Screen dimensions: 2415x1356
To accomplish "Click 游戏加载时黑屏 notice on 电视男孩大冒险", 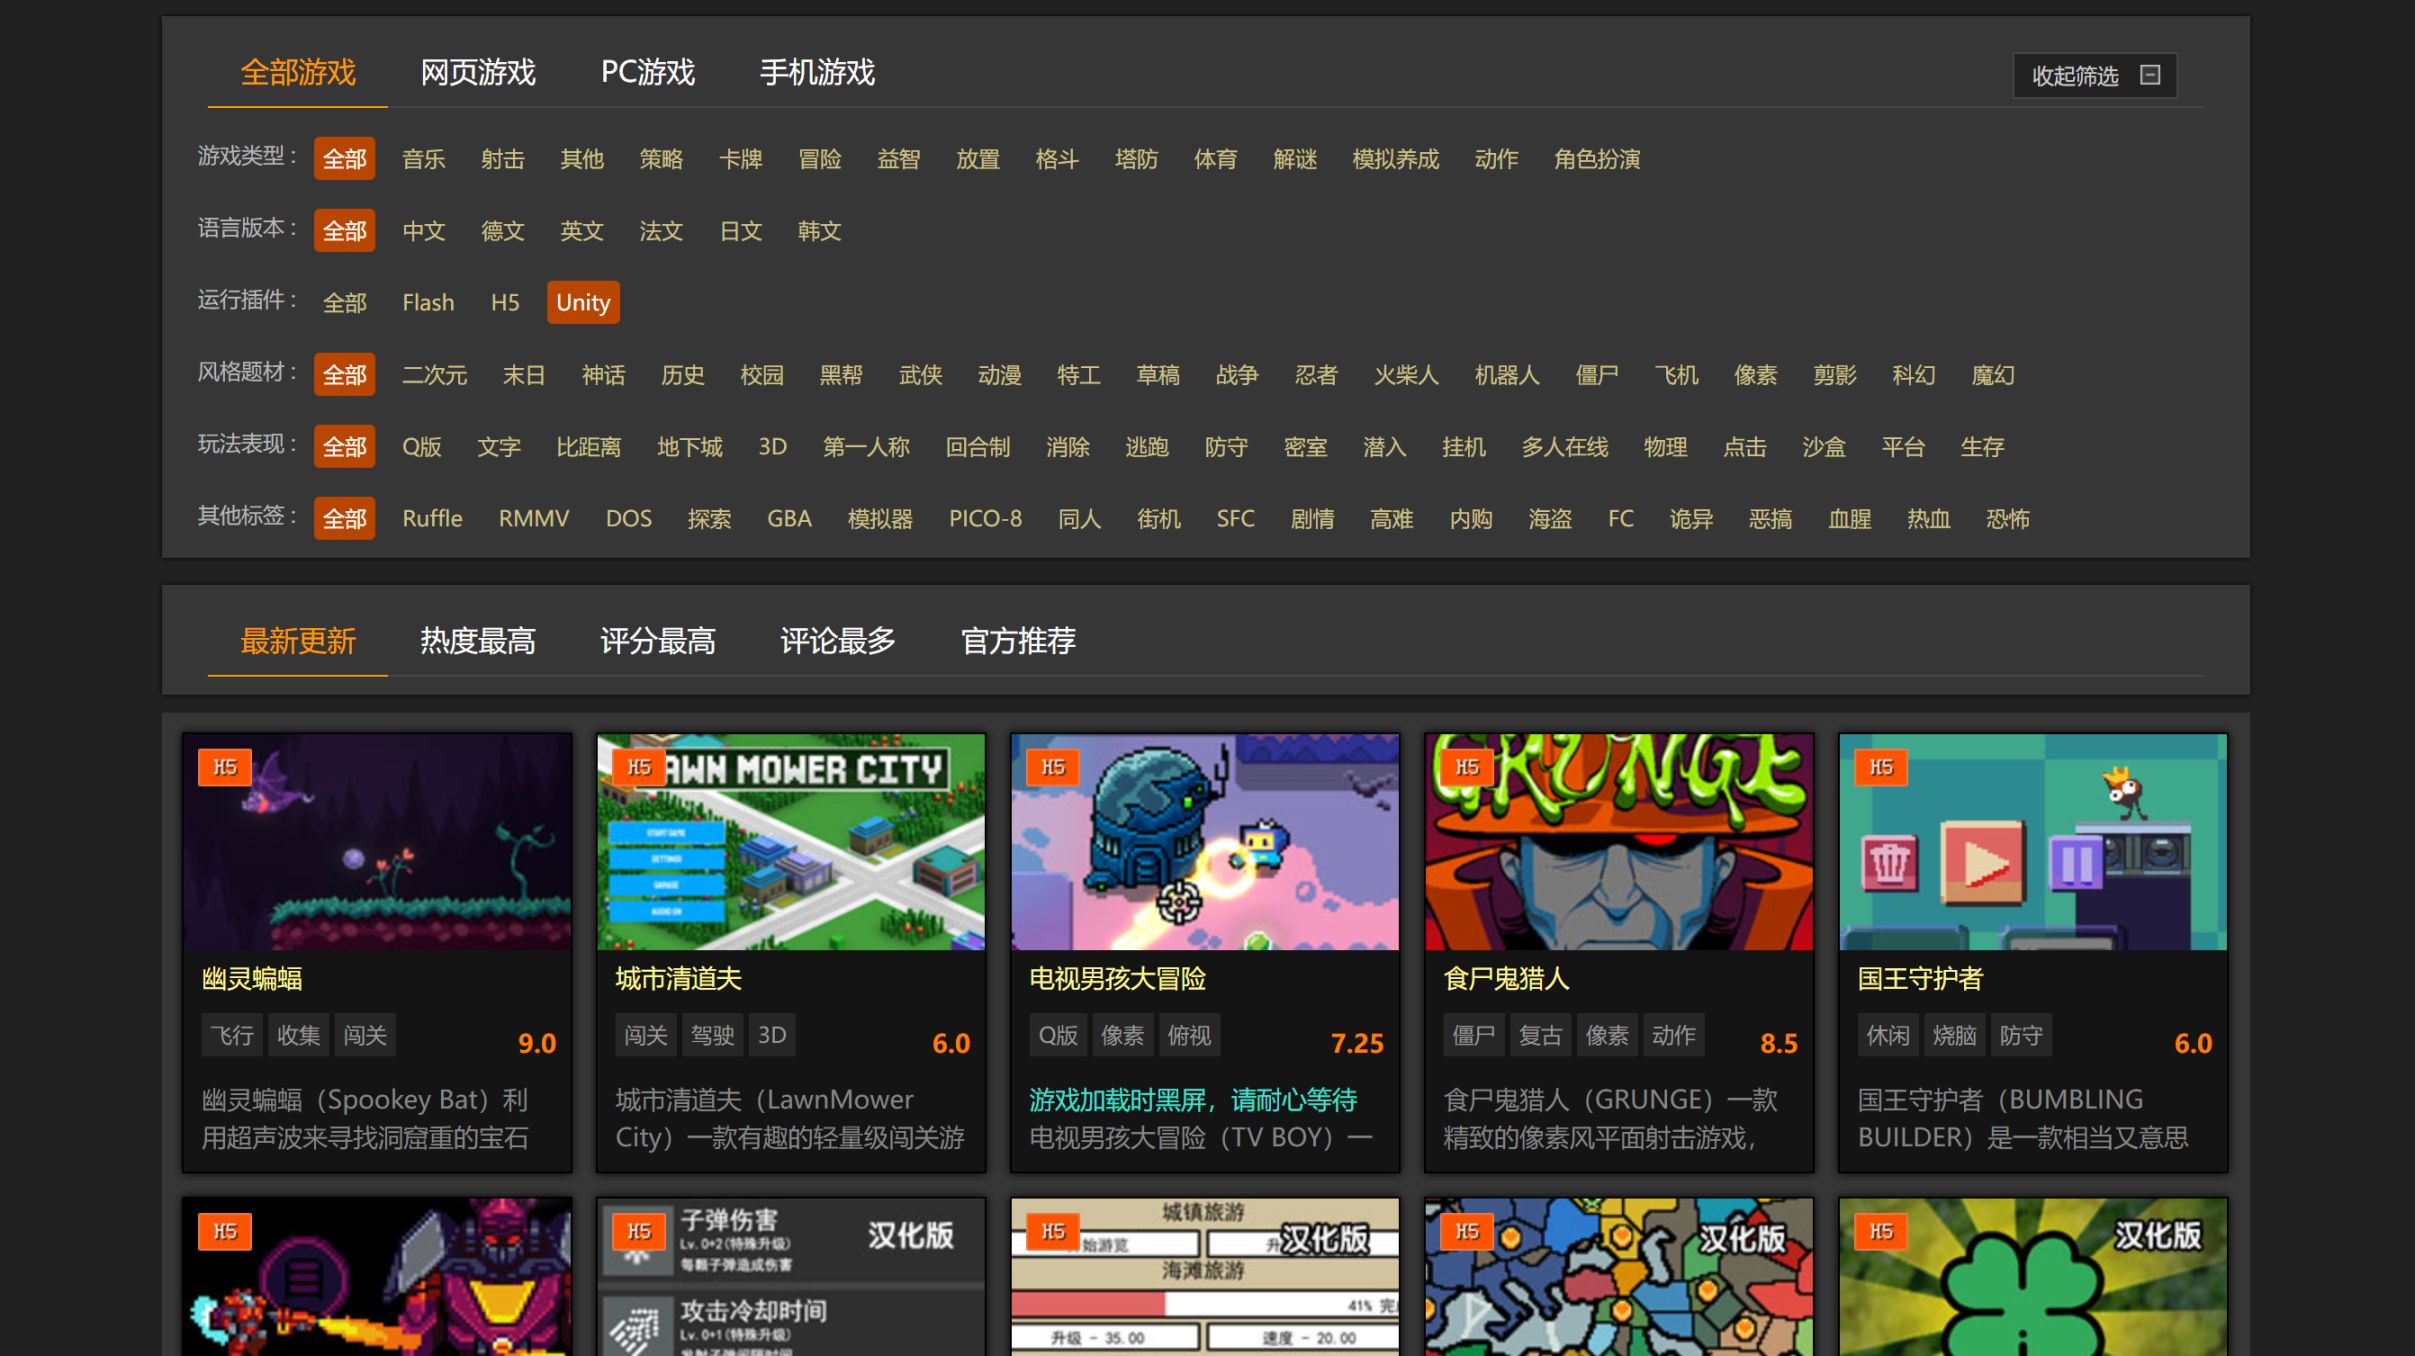I will tap(1193, 1100).
